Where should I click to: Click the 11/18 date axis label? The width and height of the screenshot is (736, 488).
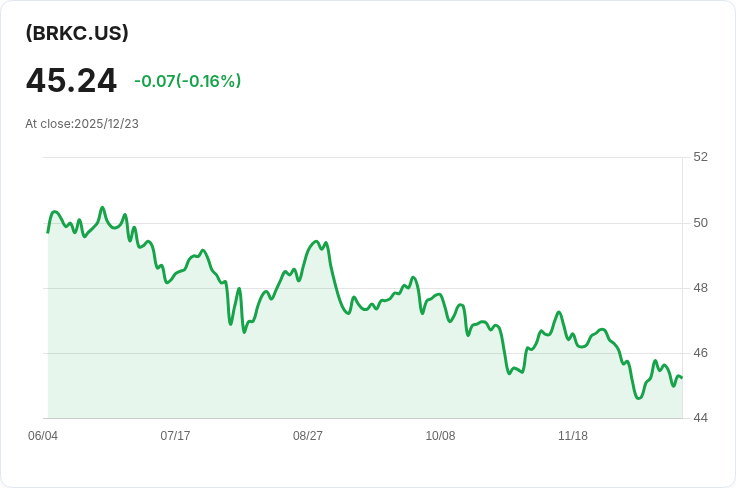573,436
